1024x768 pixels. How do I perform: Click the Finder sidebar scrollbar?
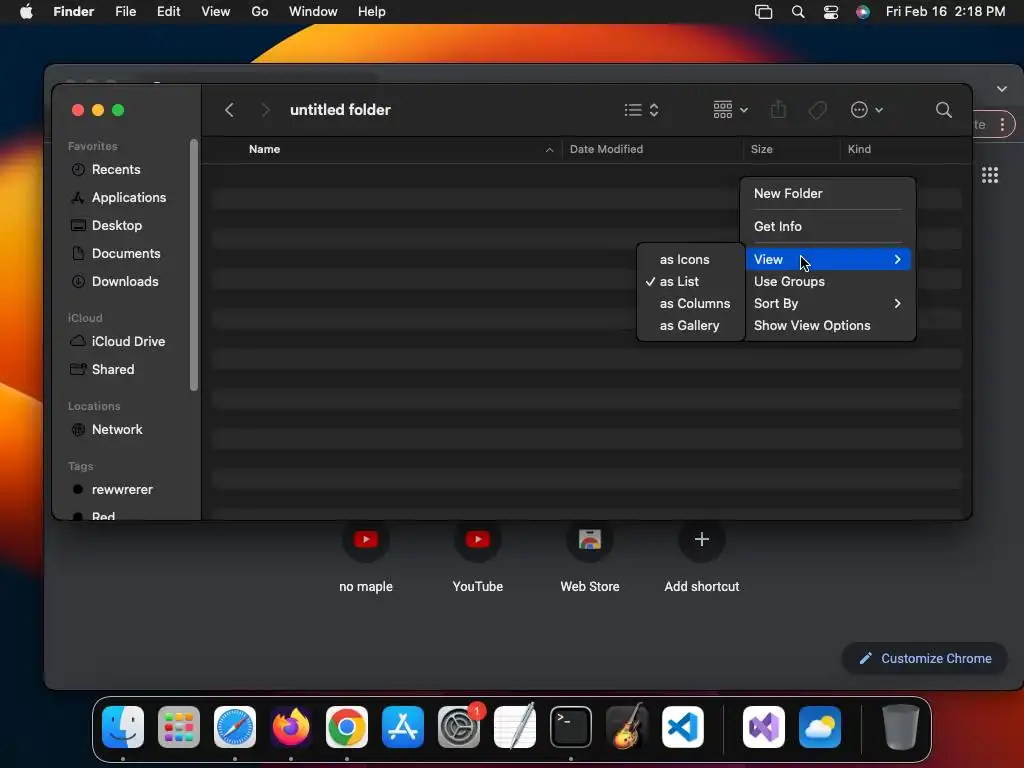click(193, 264)
